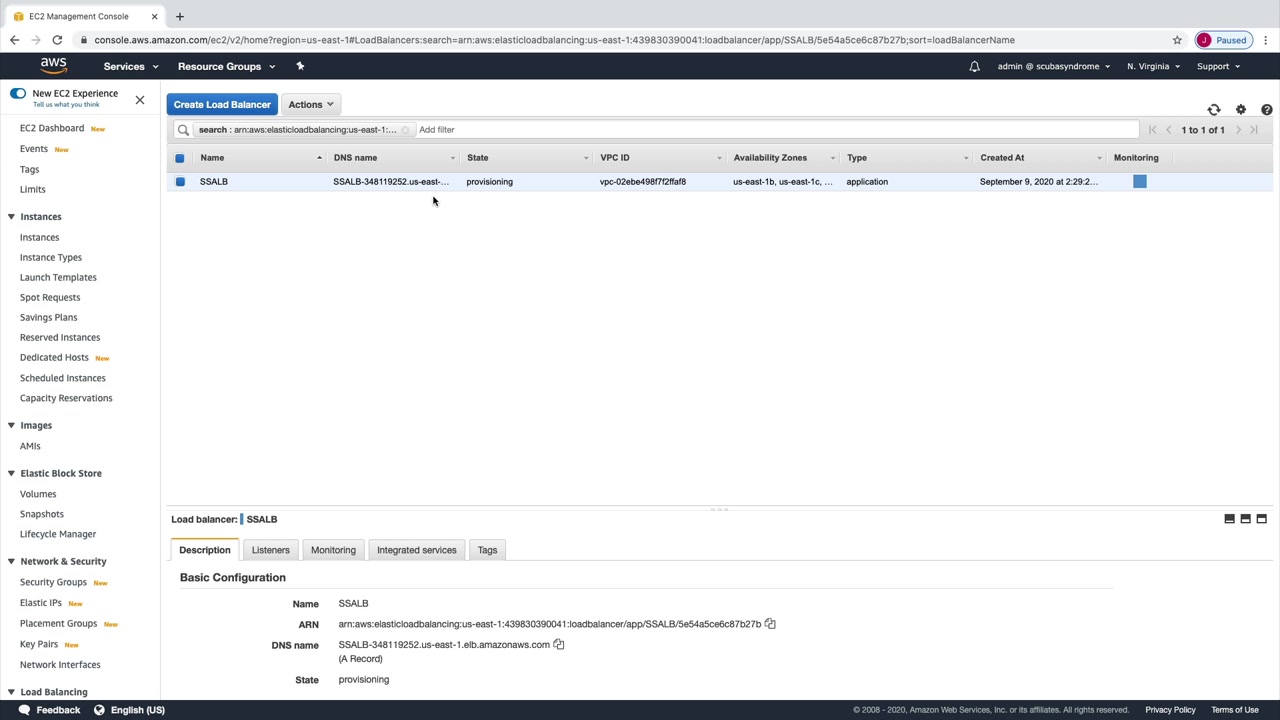Open the Volumes page
This screenshot has width=1280, height=720.
coord(38,494)
